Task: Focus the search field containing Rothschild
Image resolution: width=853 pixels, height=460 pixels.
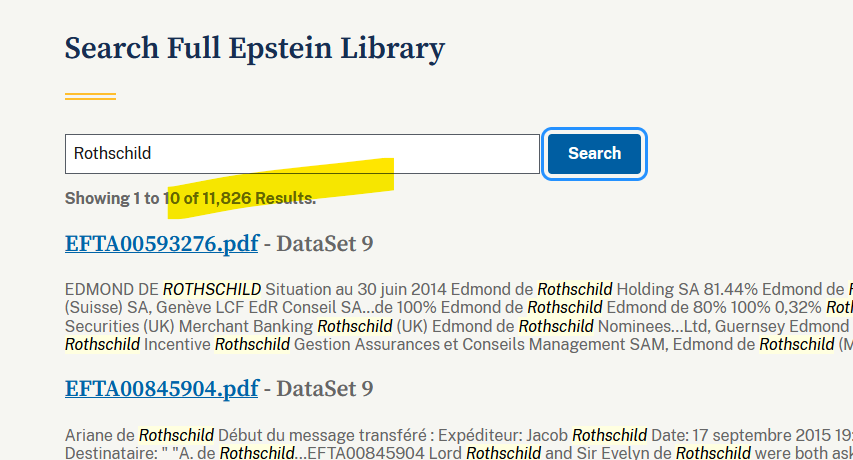Action: (x=302, y=154)
